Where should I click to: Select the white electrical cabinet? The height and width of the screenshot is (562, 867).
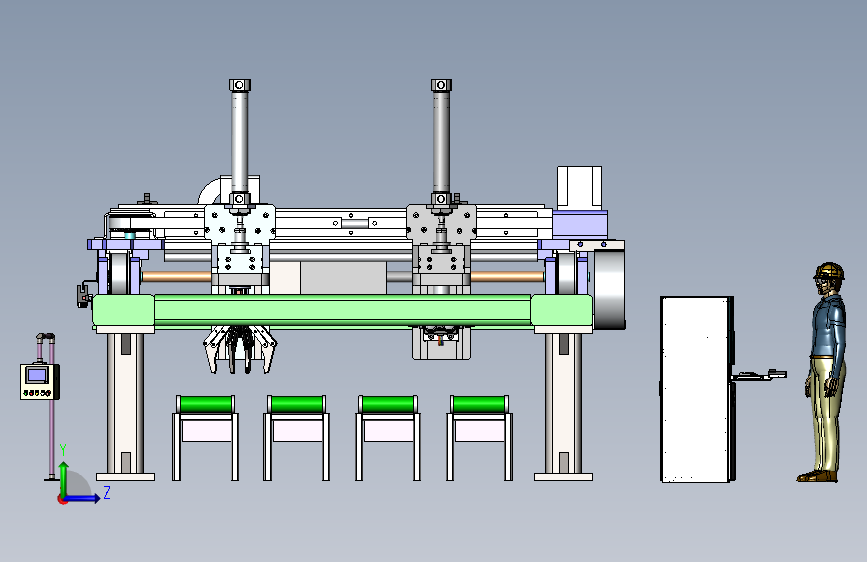(x=697, y=389)
